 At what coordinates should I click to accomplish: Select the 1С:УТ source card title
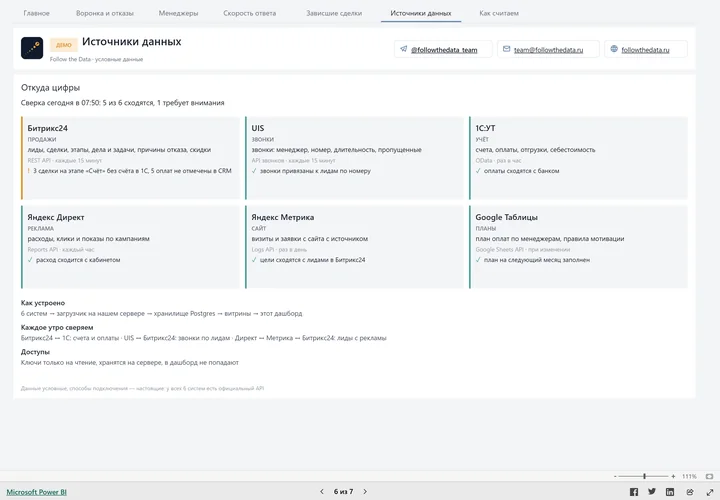click(x=485, y=128)
